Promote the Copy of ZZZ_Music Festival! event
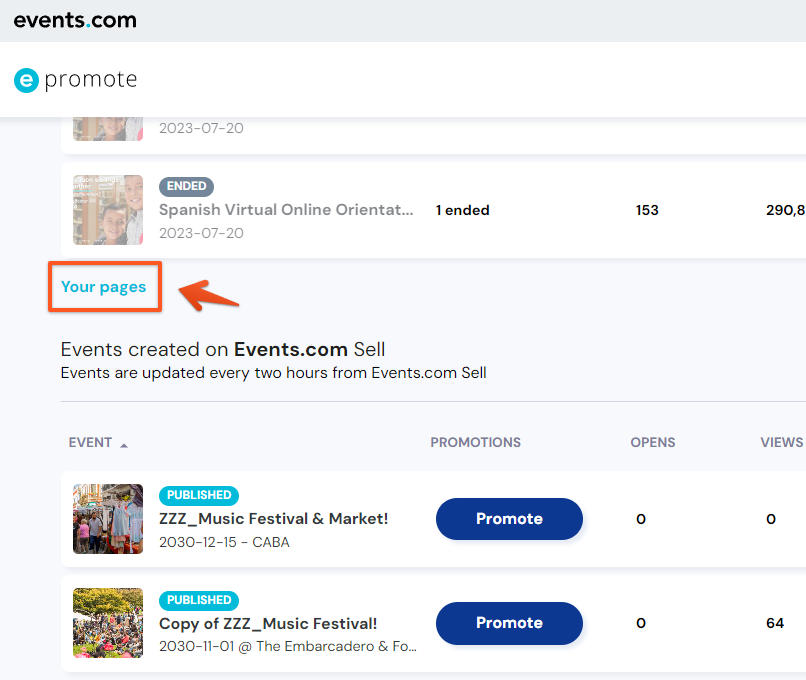 (x=509, y=623)
